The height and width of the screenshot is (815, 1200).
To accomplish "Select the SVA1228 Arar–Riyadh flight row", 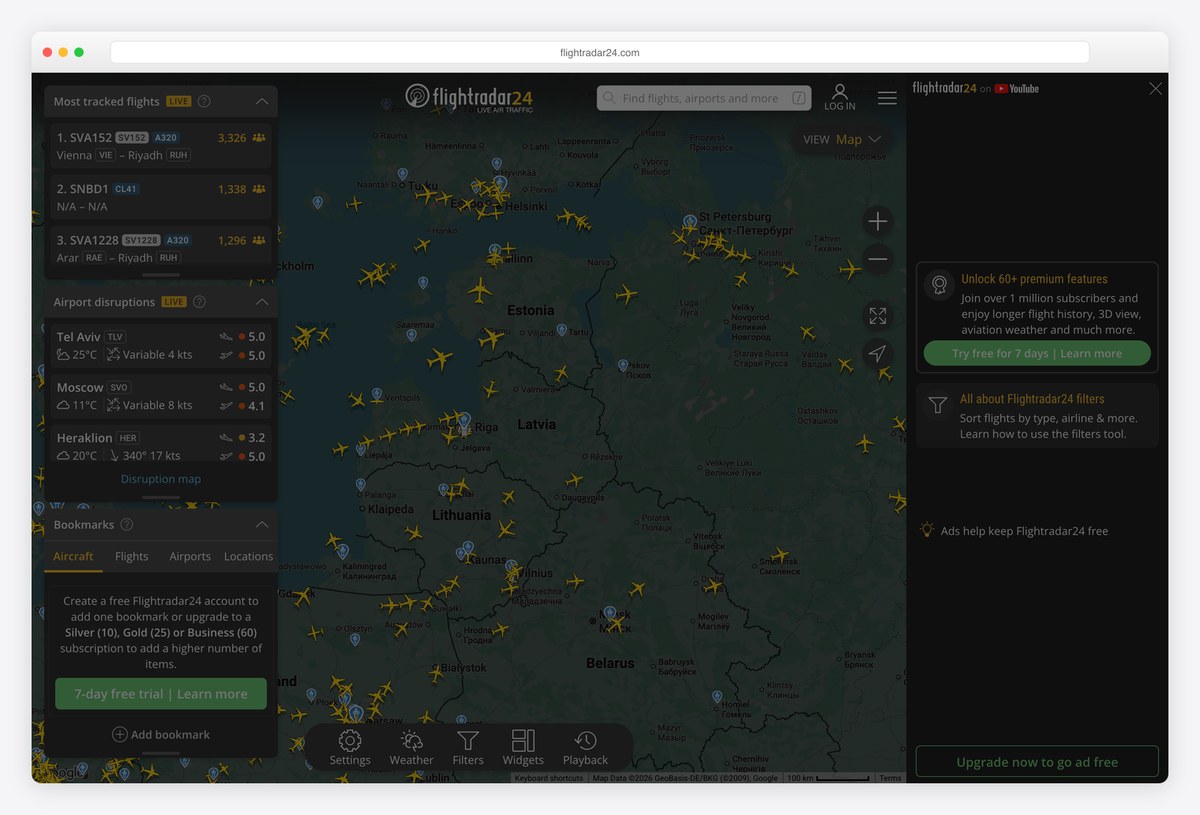I will (x=161, y=246).
